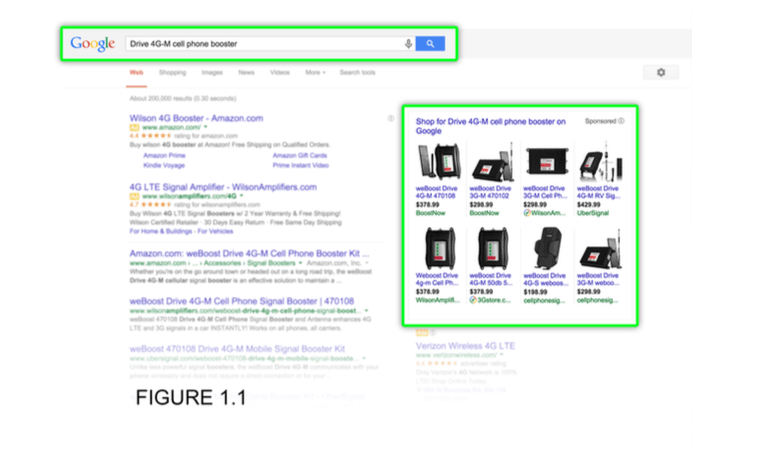The width and height of the screenshot is (781, 460).
Task: Expand arrow after Signal Boosters breadcrumb
Action: pyautogui.click(x=300, y=263)
